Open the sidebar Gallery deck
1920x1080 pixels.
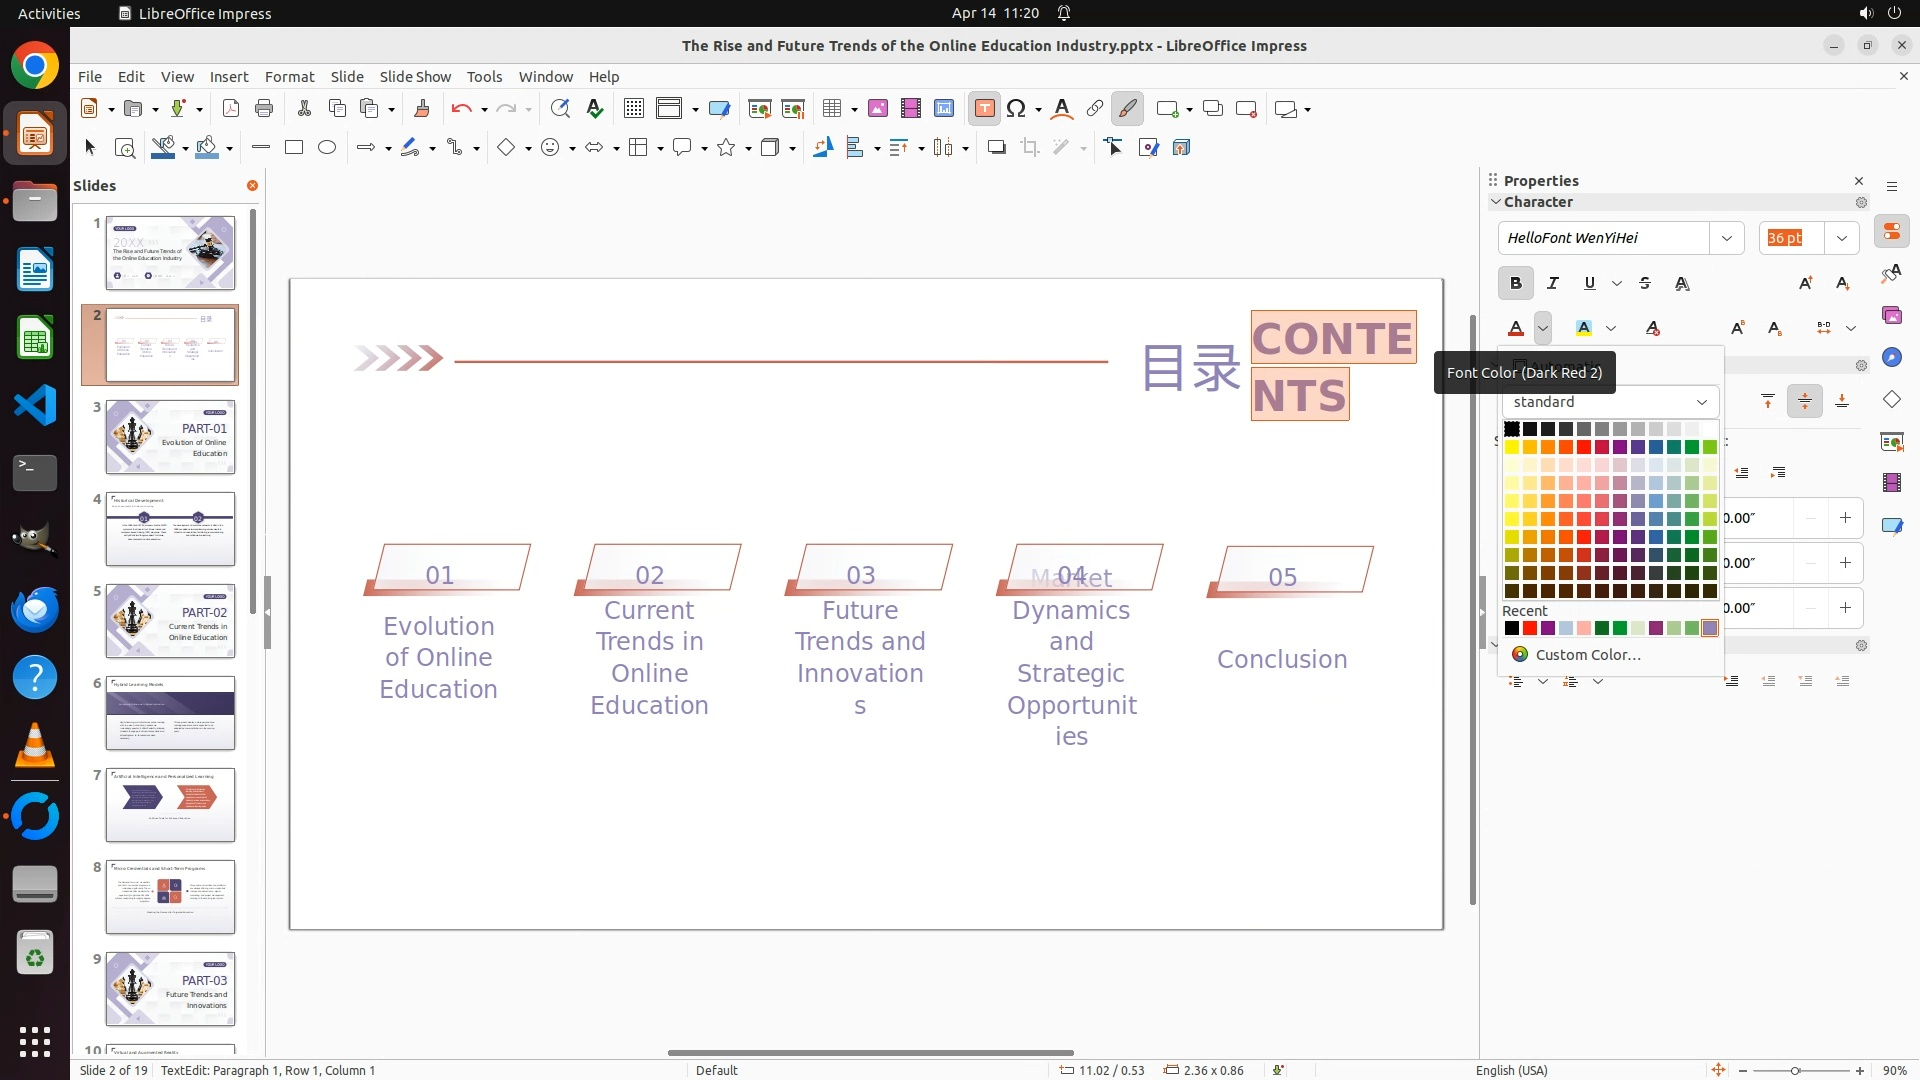point(1891,316)
